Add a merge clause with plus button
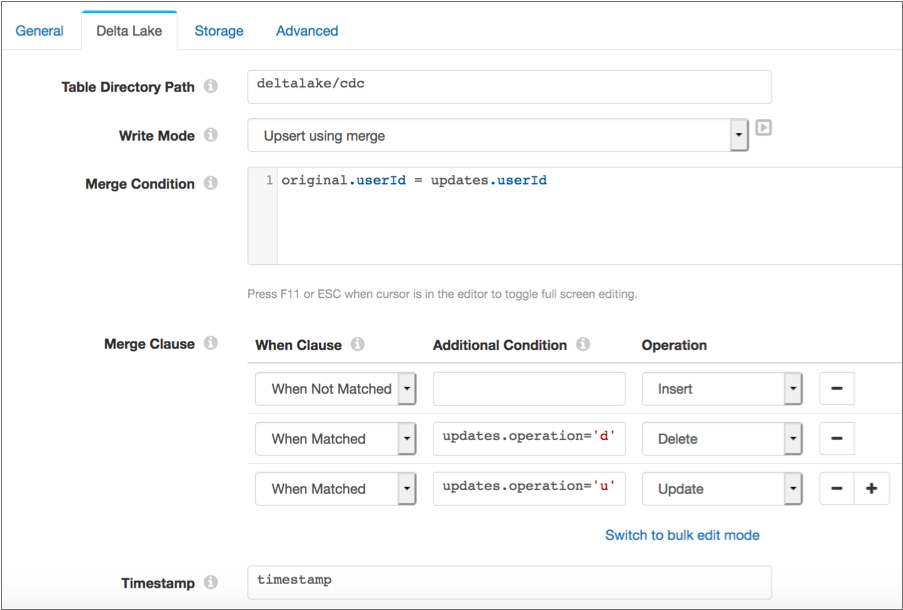 click(x=871, y=488)
